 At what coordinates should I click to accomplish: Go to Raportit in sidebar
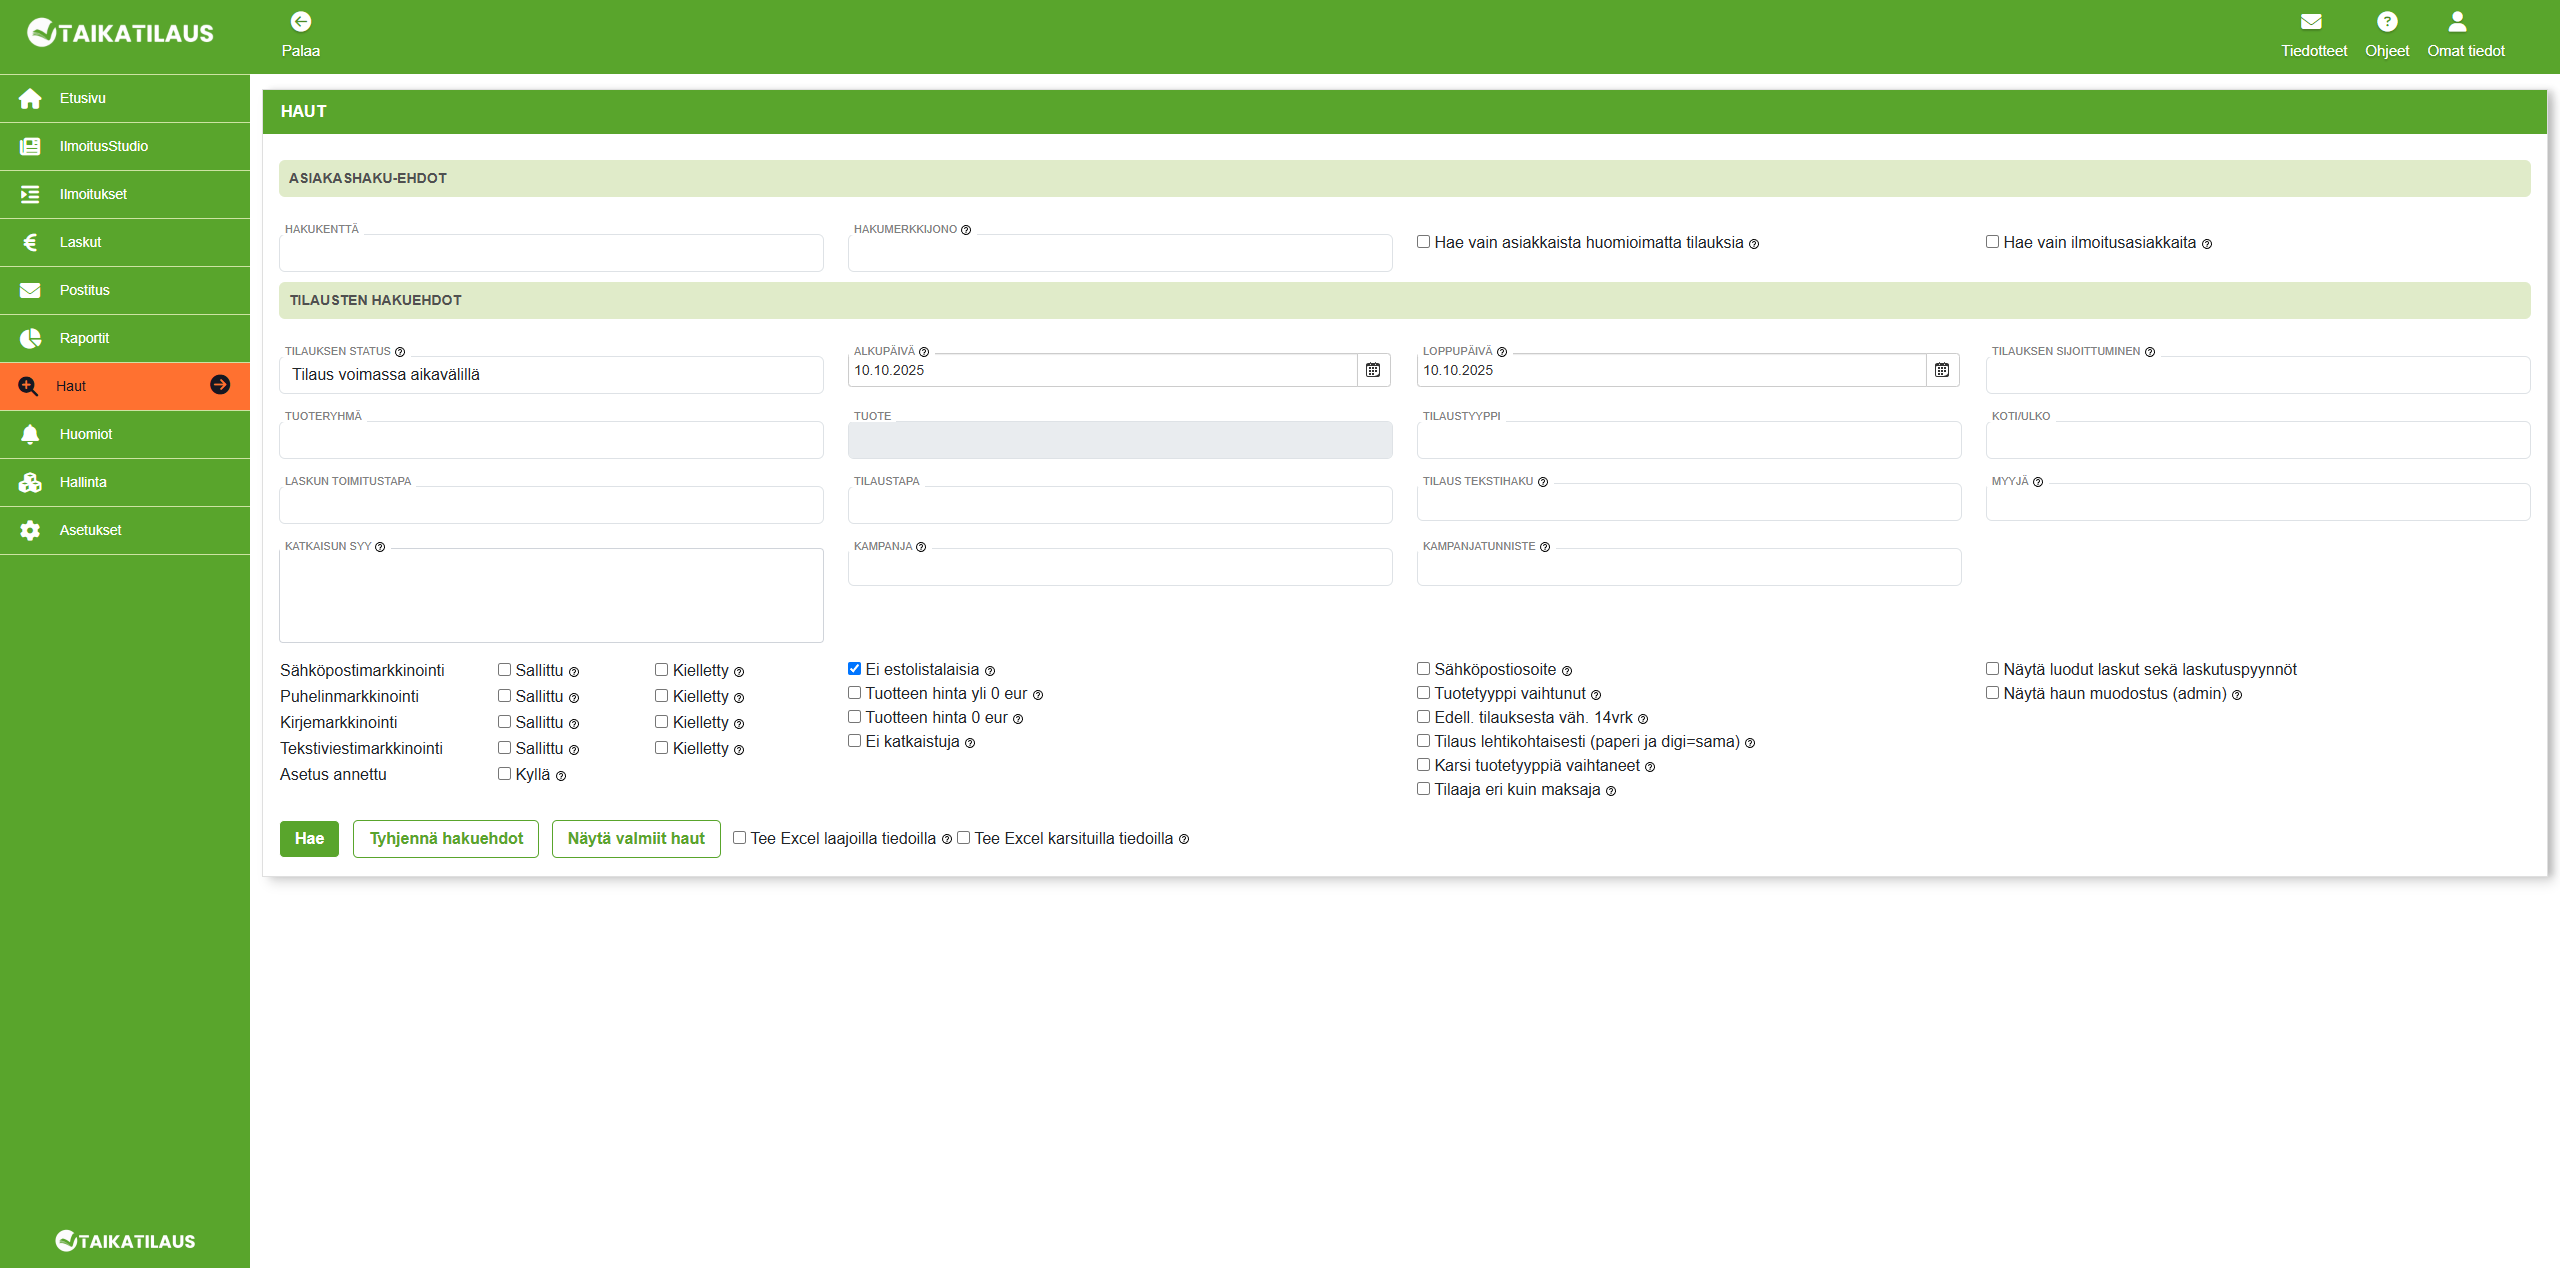pos(84,338)
